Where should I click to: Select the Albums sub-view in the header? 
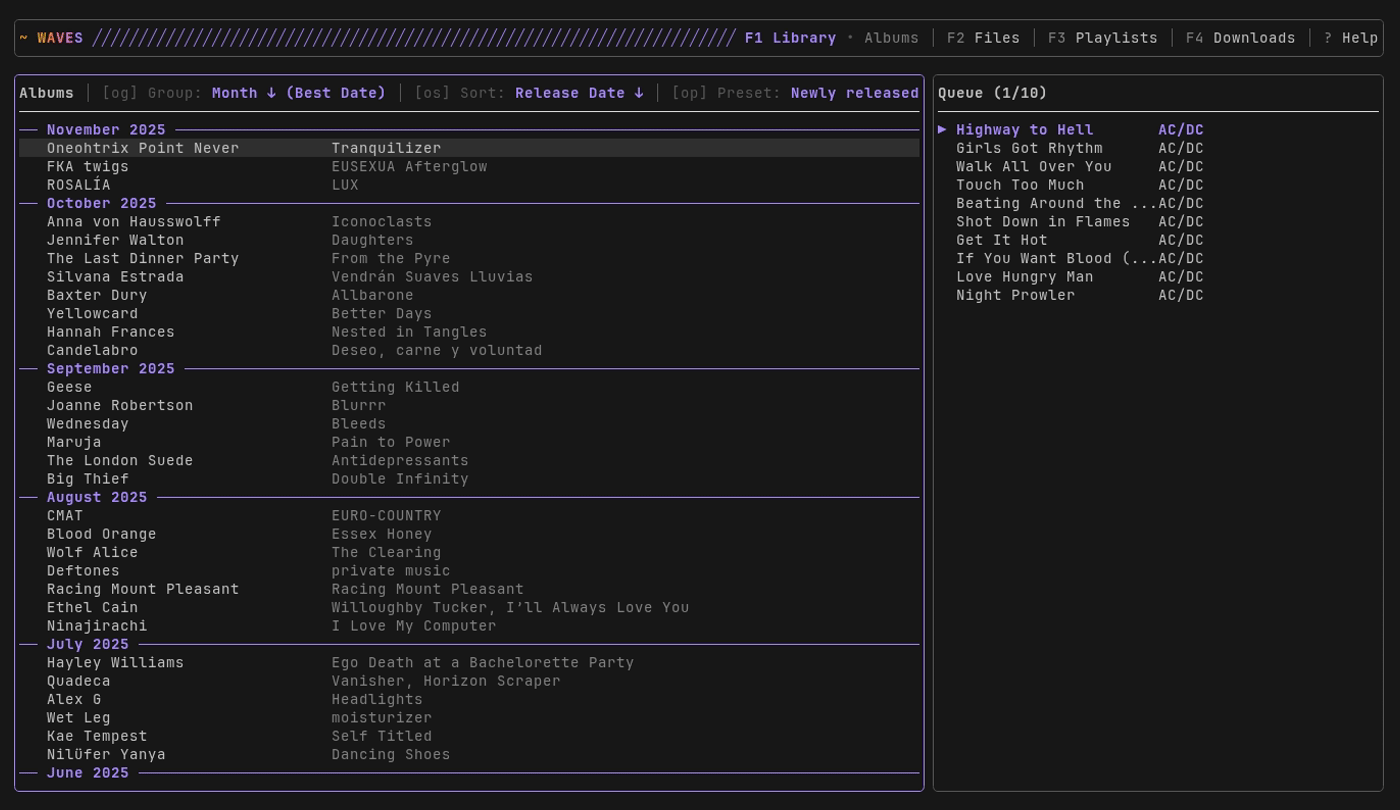point(891,38)
